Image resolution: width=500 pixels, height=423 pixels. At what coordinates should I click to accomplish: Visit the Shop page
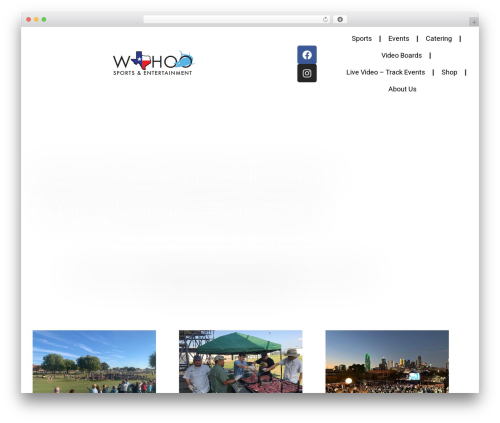[x=449, y=72]
